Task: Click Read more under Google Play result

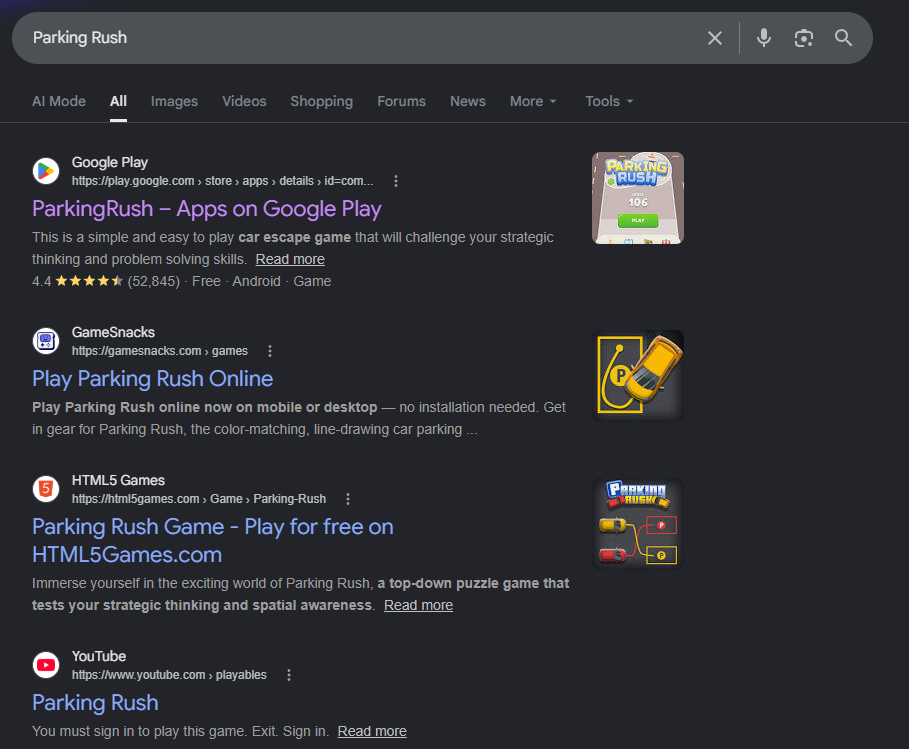Action: pos(290,259)
